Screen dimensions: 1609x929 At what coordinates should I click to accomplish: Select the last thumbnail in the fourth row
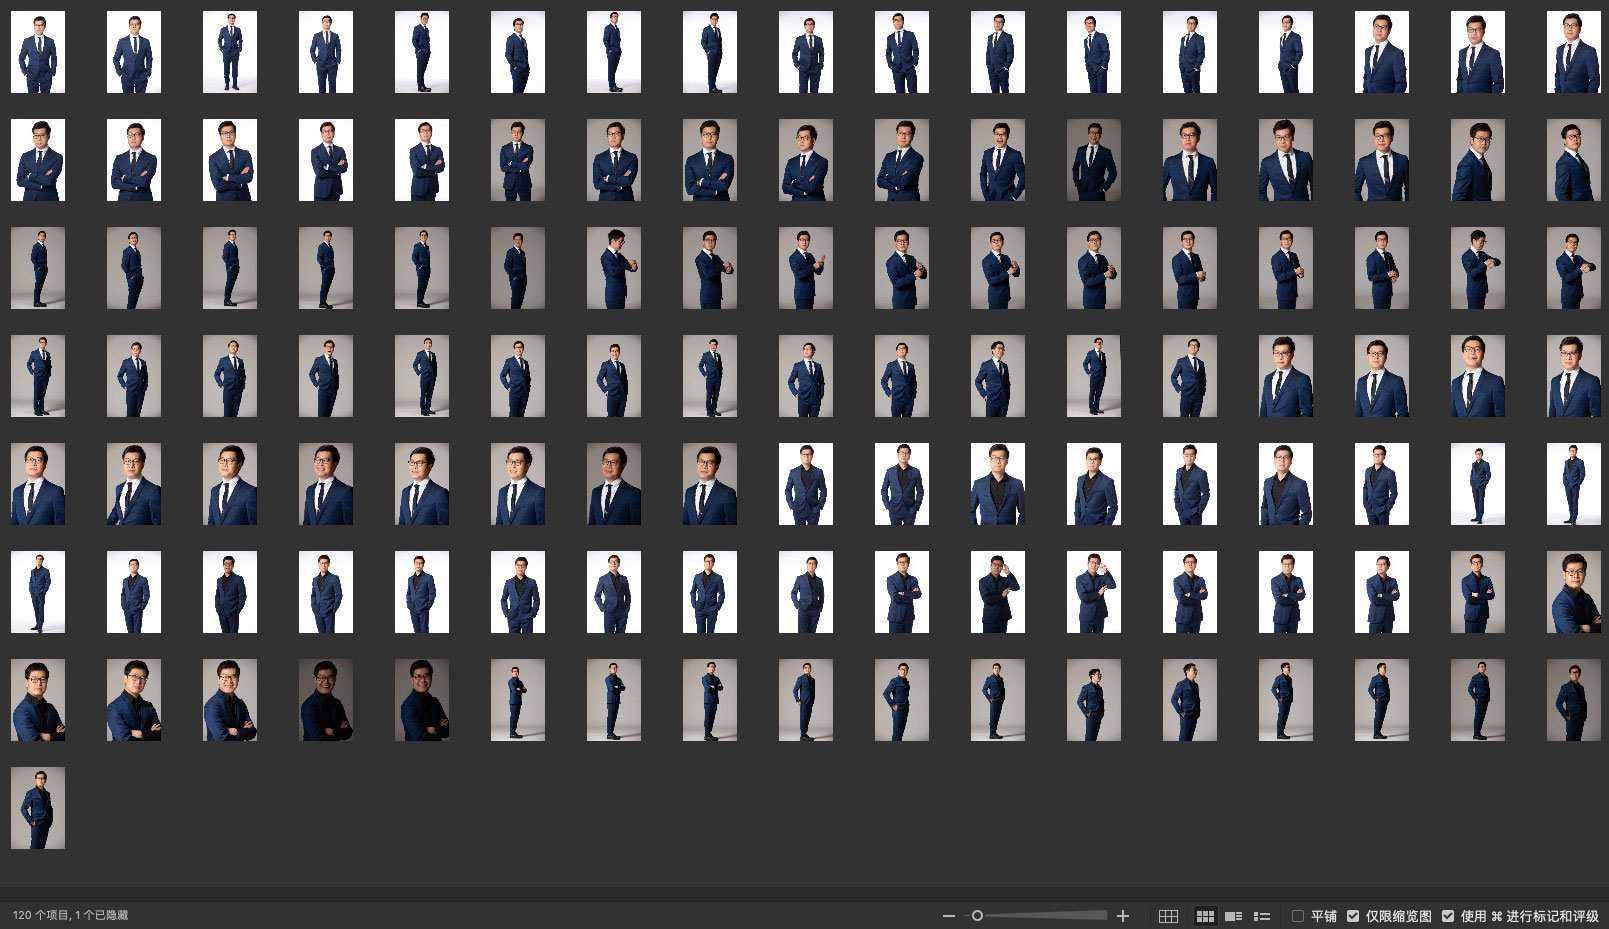pos(1573,376)
